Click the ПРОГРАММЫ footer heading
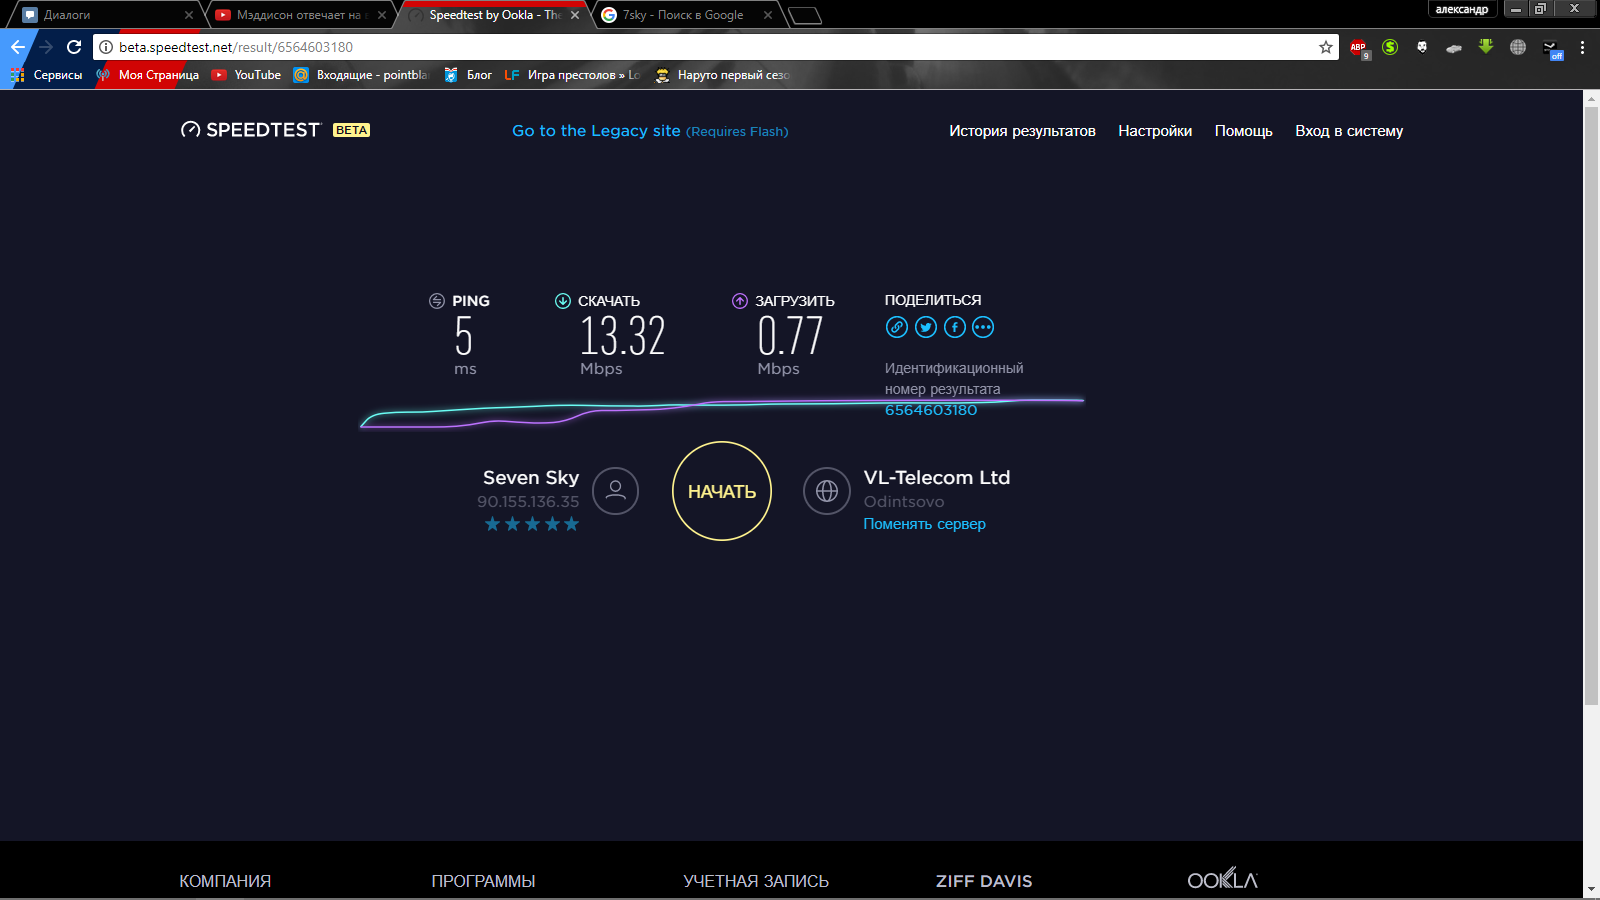 point(483,881)
